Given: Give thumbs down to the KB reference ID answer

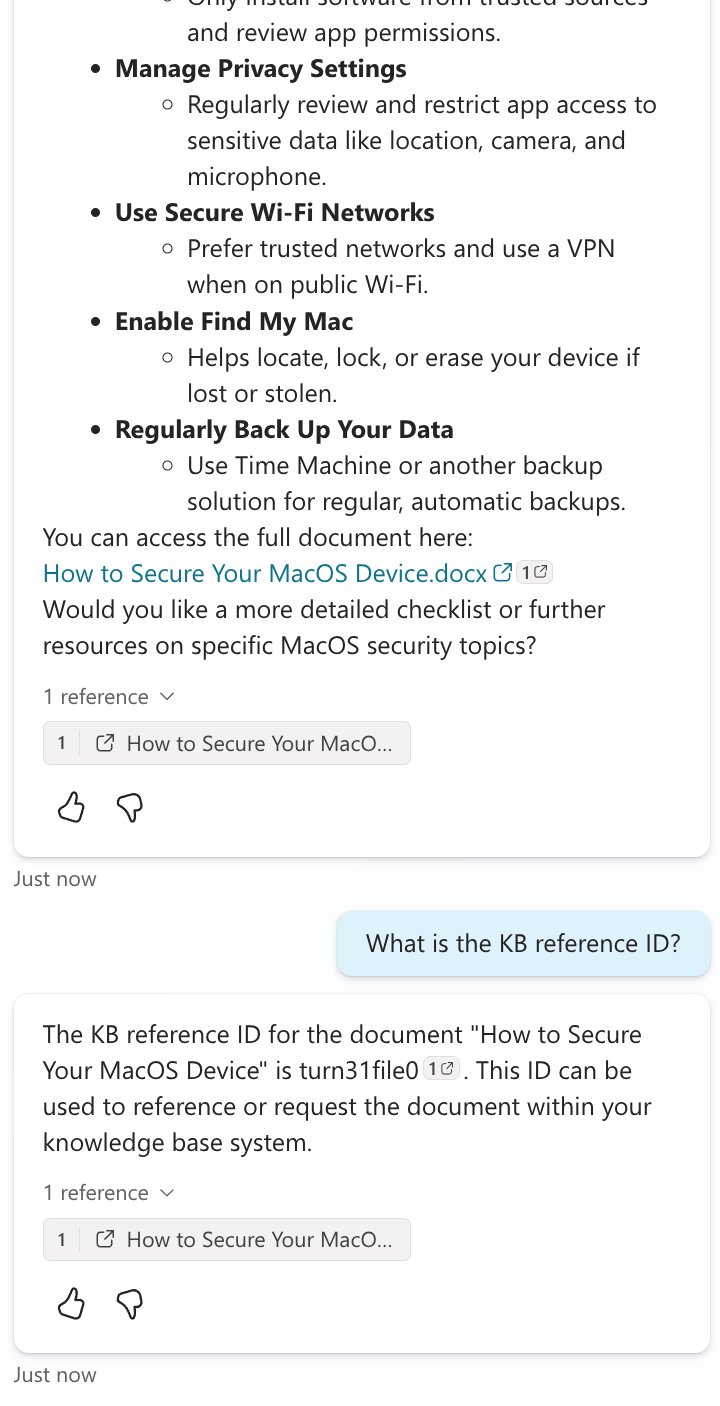Looking at the screenshot, I should point(129,1305).
